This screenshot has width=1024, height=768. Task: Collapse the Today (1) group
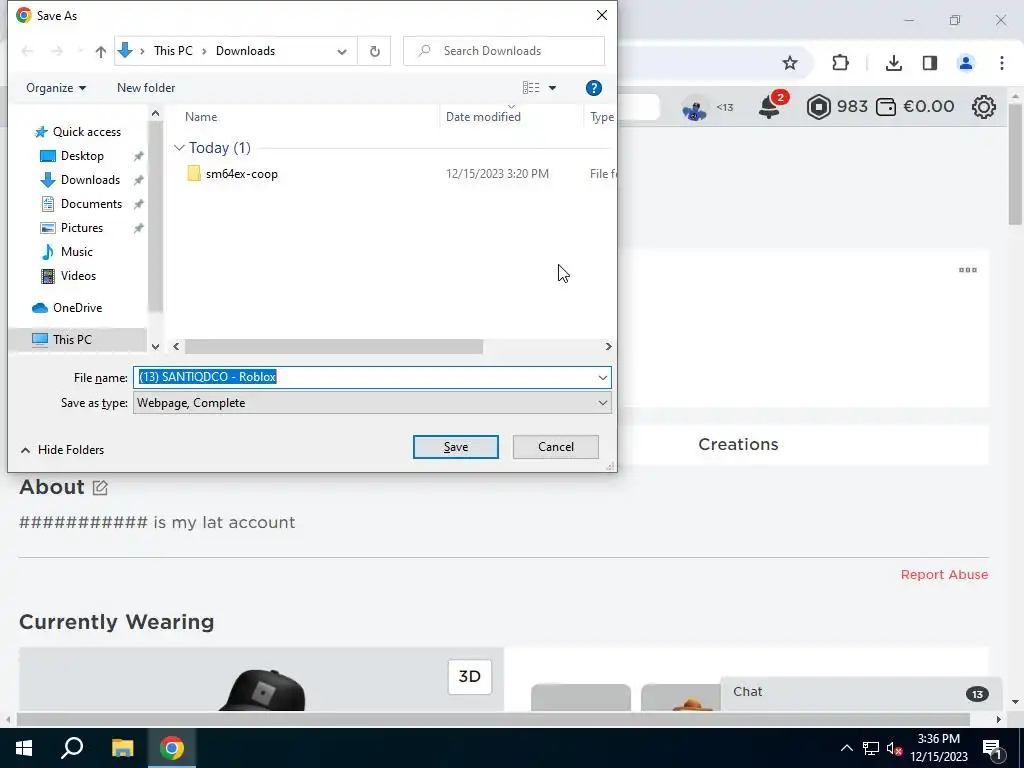[x=179, y=148]
